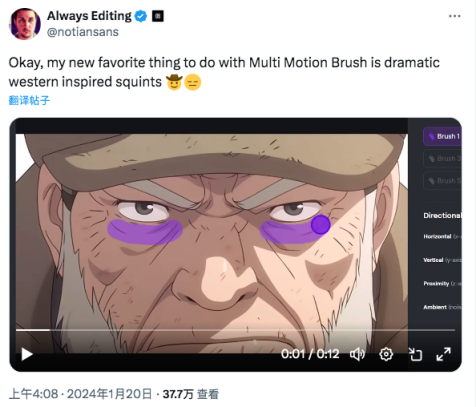Seek along the video progress bar

[x=235, y=330]
